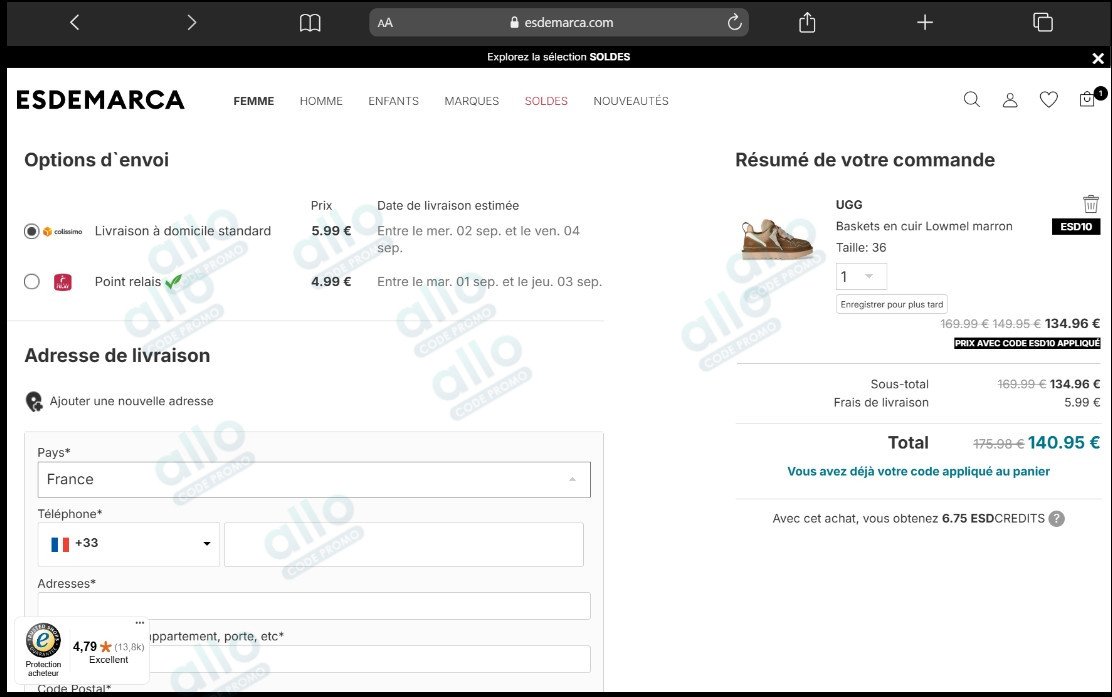Click Ajouter une nouvelle adresse

pos(131,401)
